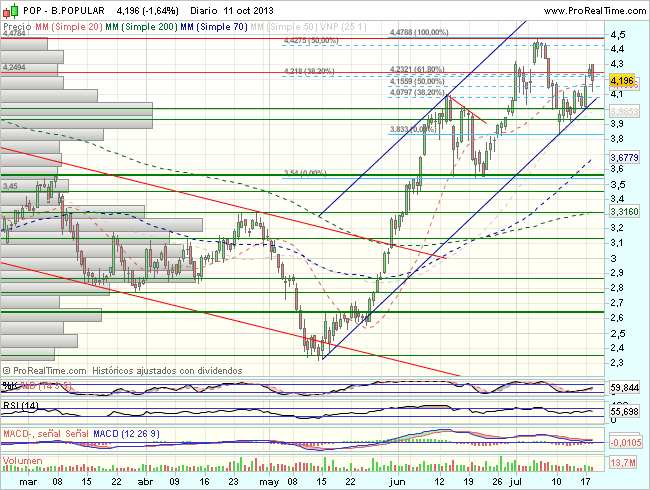Screen dimensions: 650x490
Task: Click the blue 3,6779 value tag
Action: click(624, 158)
